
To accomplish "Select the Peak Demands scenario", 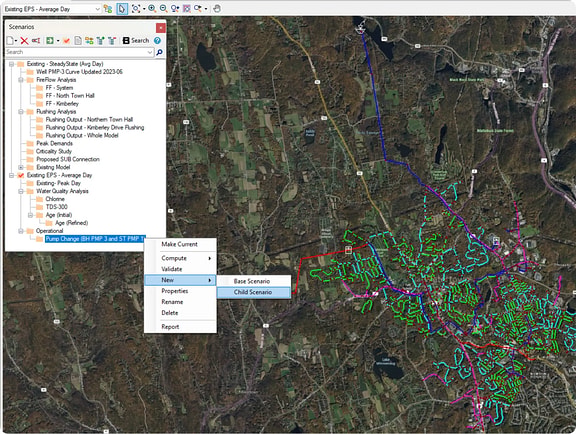I will 54,143.
